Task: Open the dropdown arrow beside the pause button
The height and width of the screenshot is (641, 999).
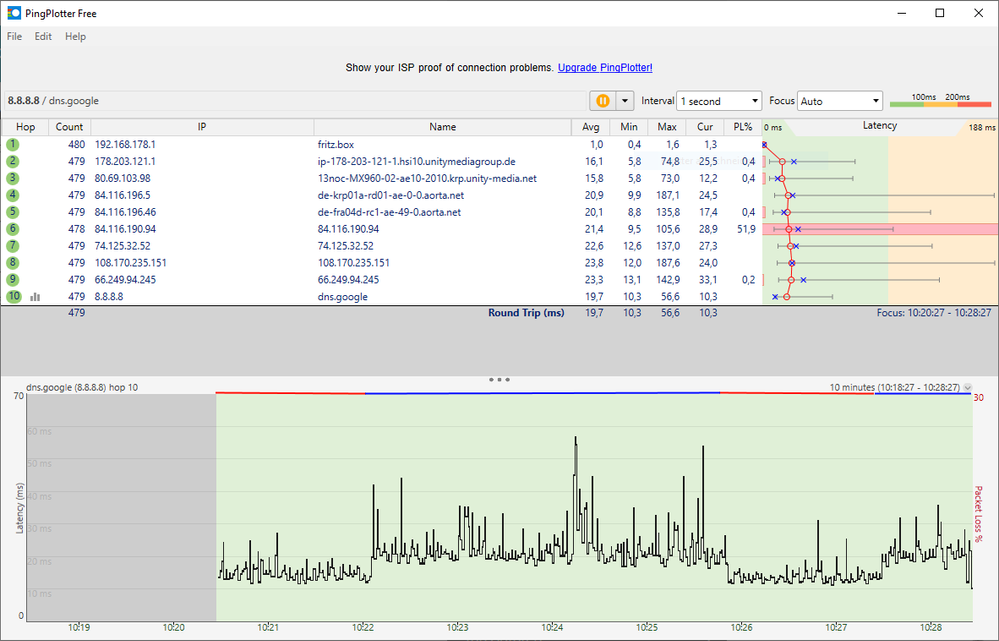Action: pos(625,101)
